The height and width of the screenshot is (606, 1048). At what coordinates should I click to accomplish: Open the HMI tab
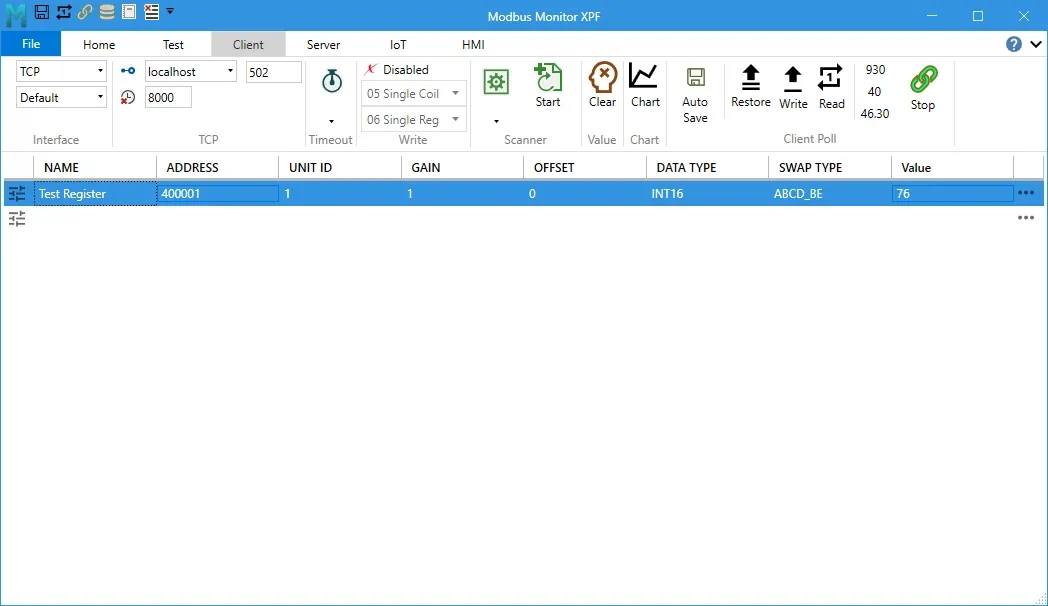point(473,44)
